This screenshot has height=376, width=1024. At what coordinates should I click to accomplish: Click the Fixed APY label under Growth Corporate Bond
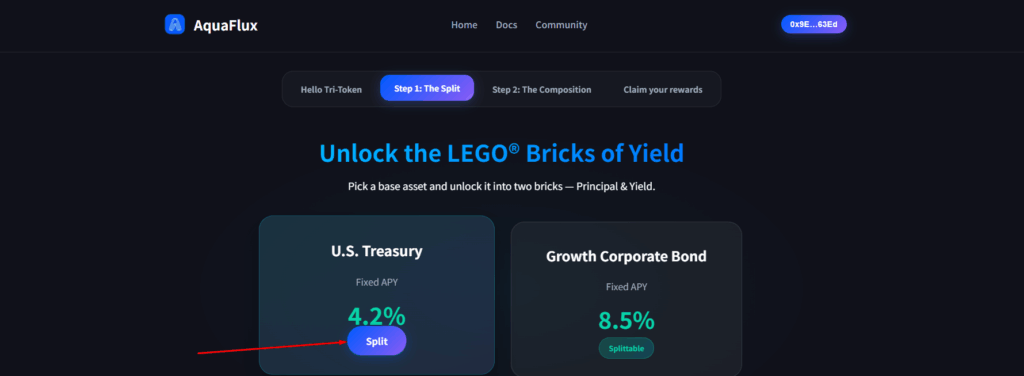(626, 287)
